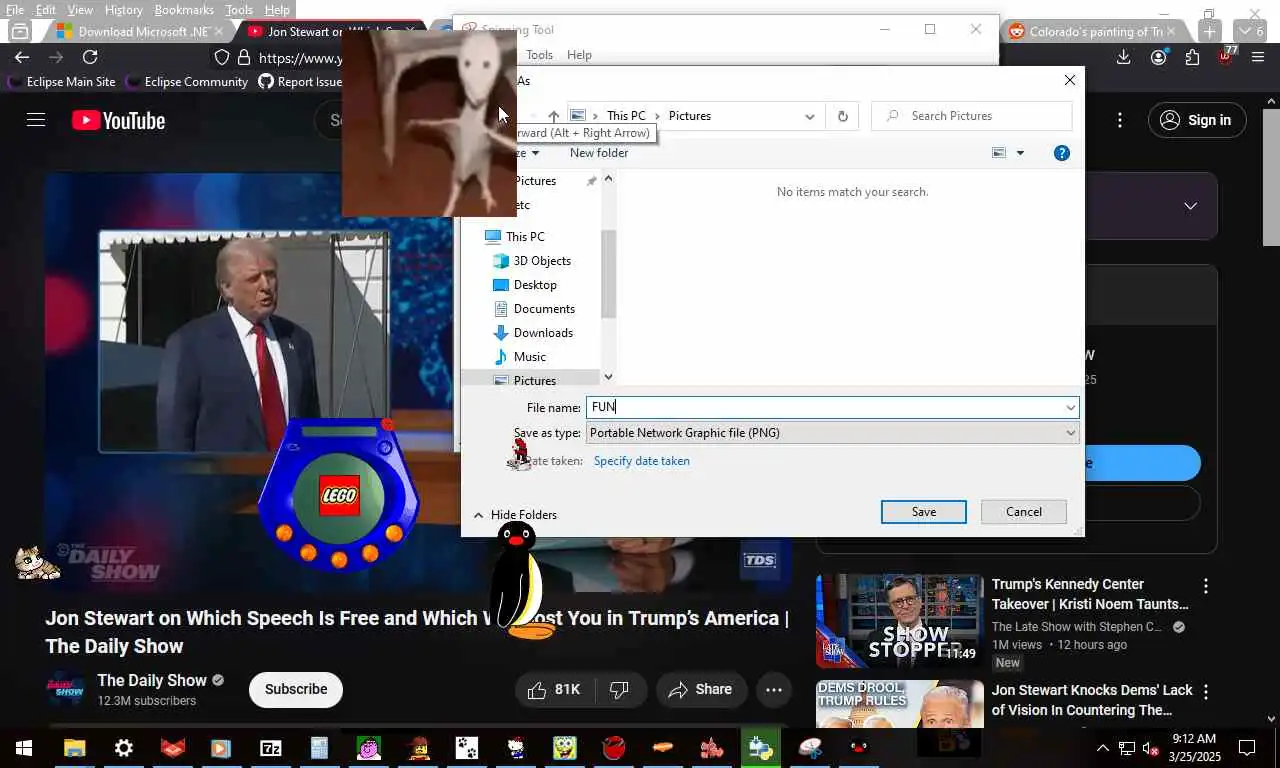
Task: Expand the File name history dropdown
Action: (1070, 407)
